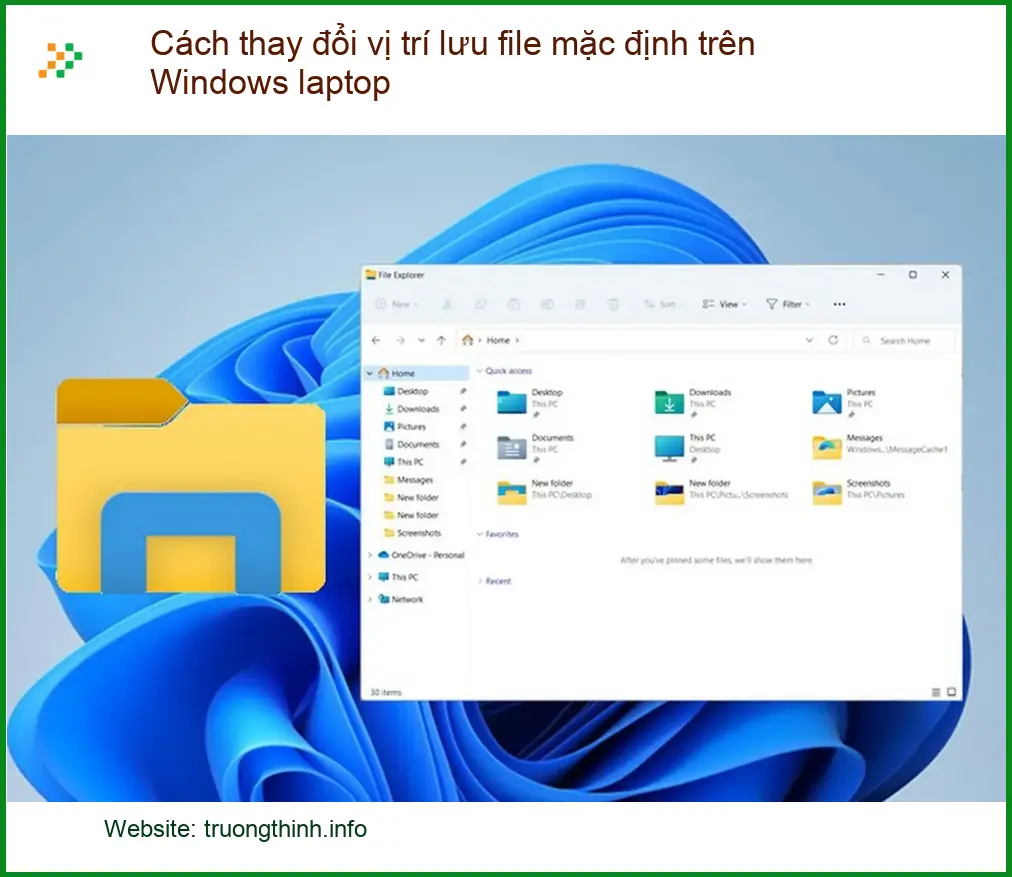
Task: Open Downloads in the sidebar
Action: click(x=418, y=408)
